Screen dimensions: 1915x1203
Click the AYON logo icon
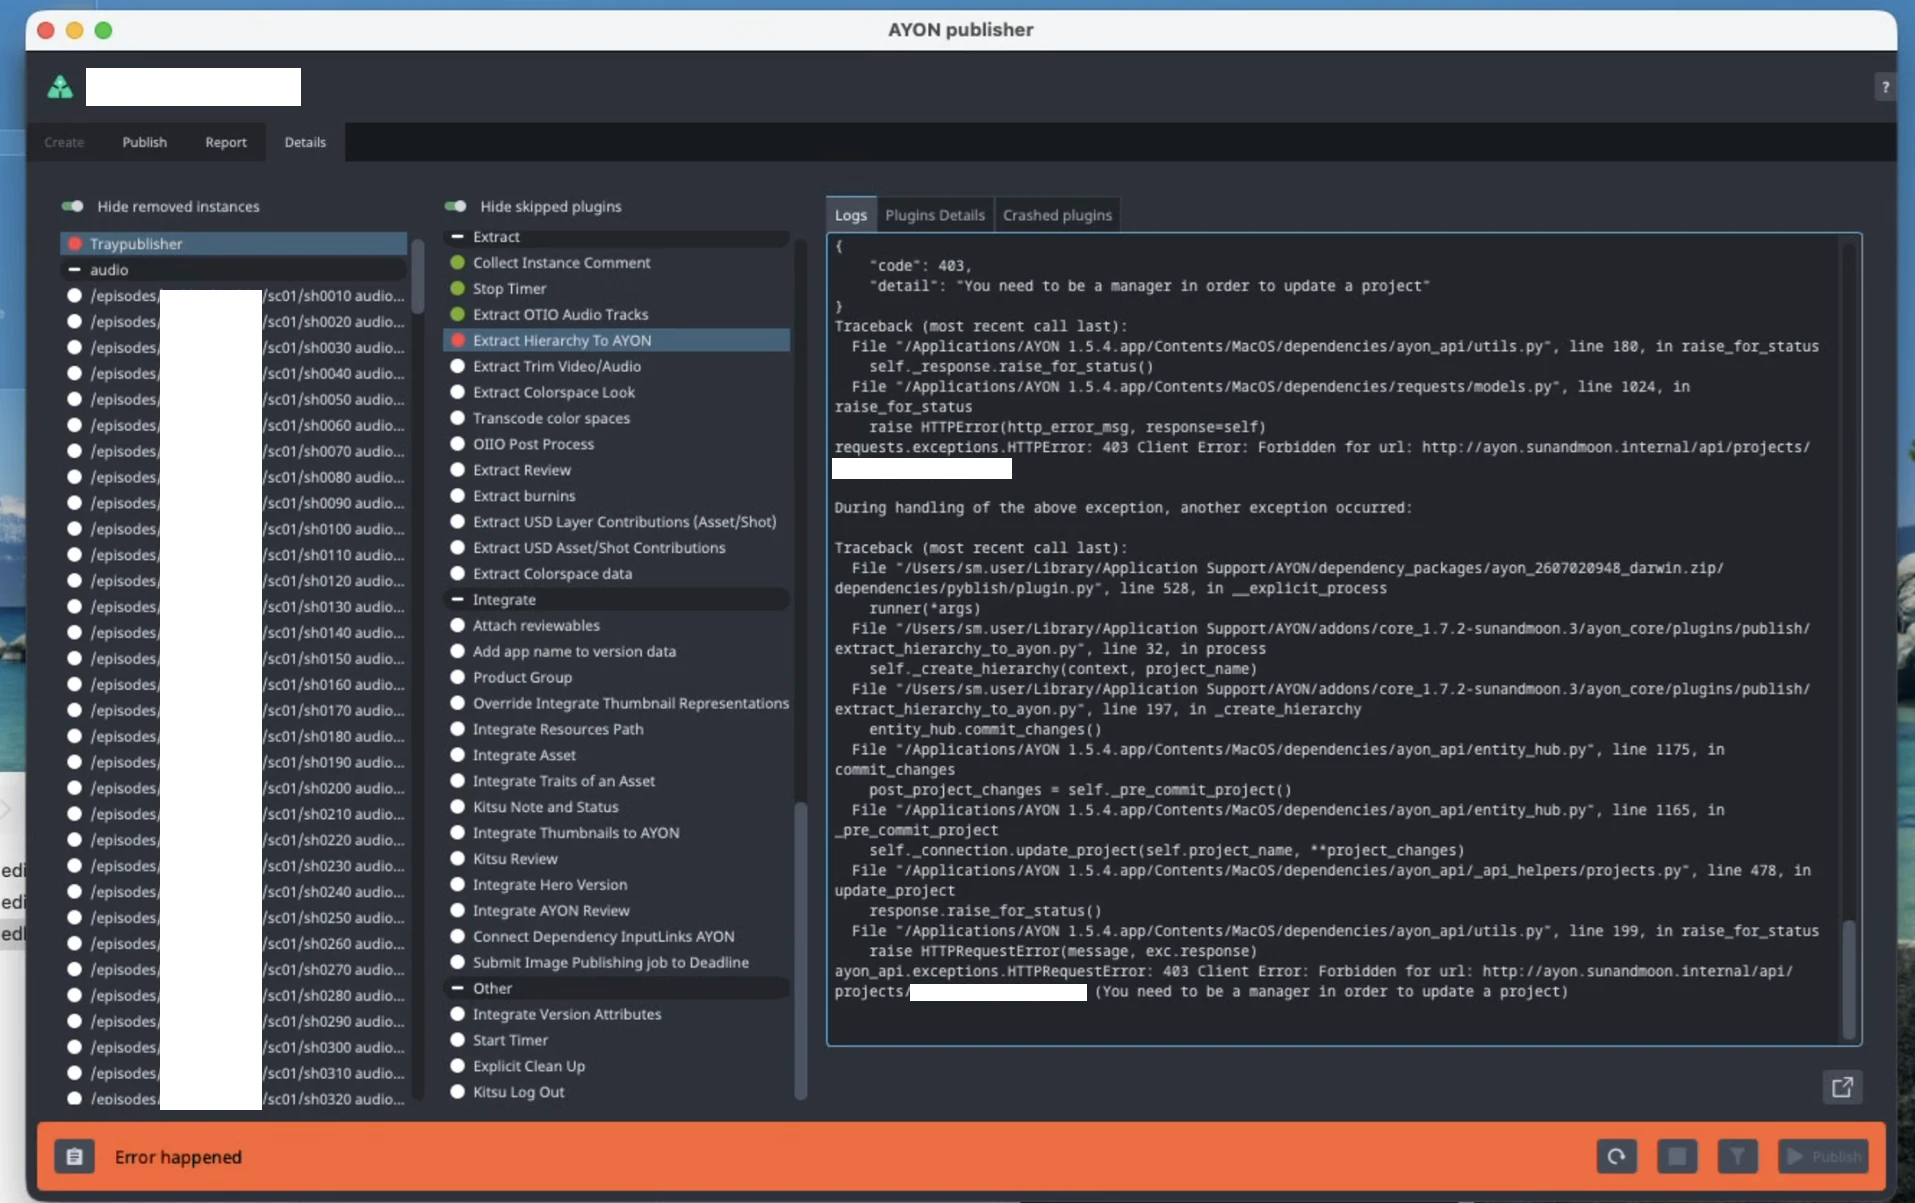[x=60, y=88]
